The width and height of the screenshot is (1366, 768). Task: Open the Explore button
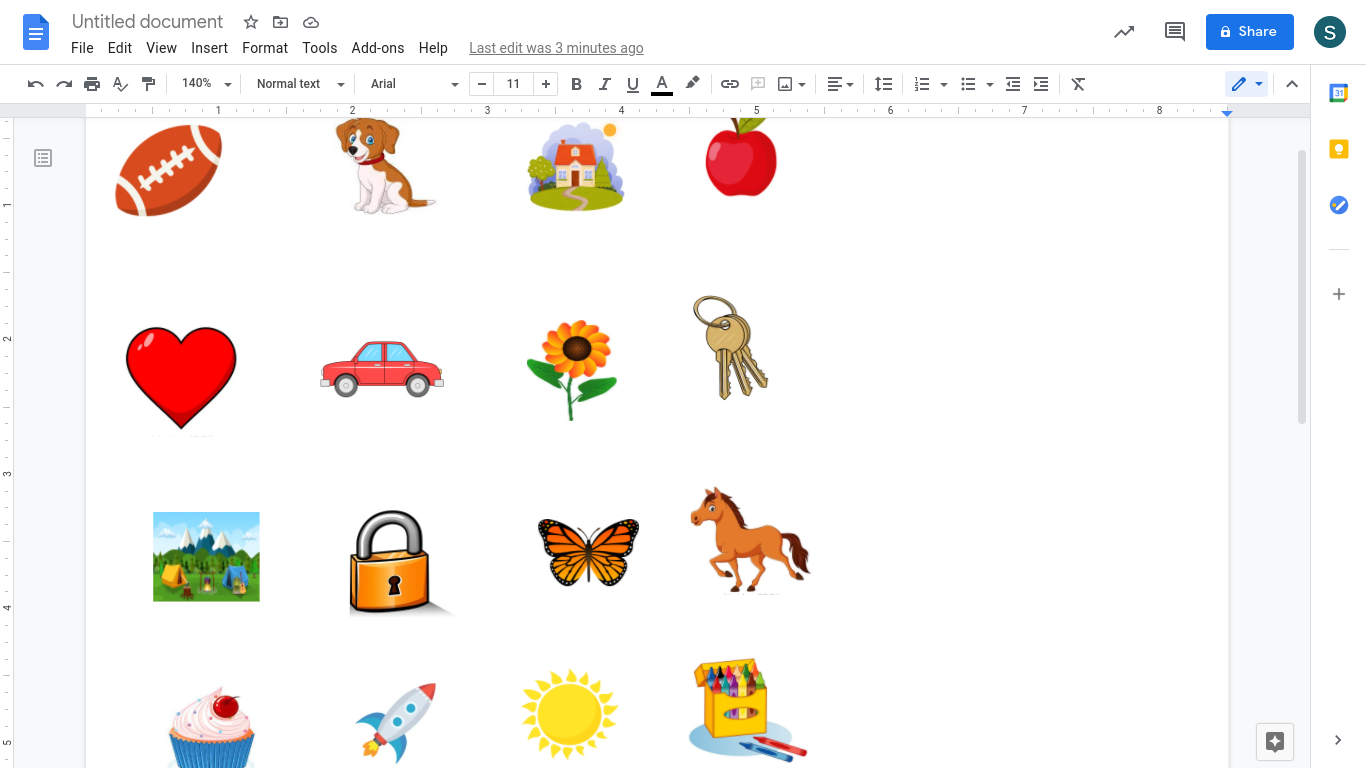click(1275, 742)
